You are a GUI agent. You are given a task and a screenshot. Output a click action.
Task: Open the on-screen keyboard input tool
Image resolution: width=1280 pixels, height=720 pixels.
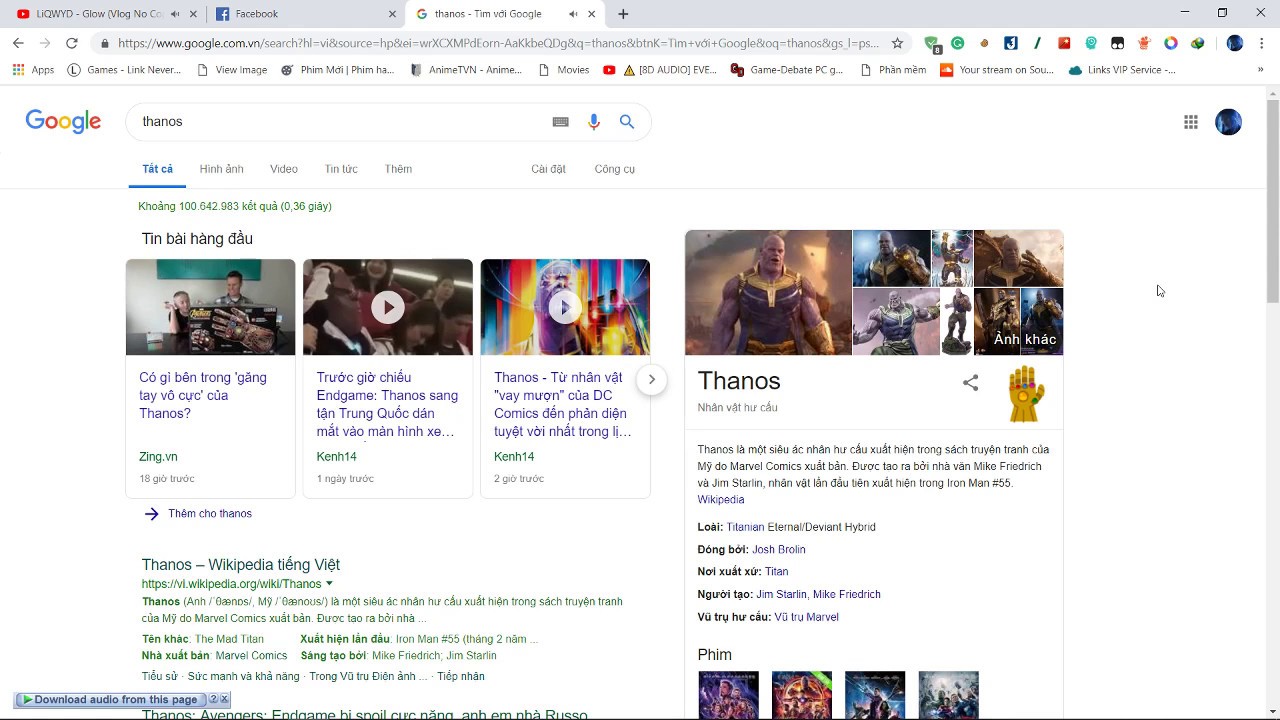561,122
